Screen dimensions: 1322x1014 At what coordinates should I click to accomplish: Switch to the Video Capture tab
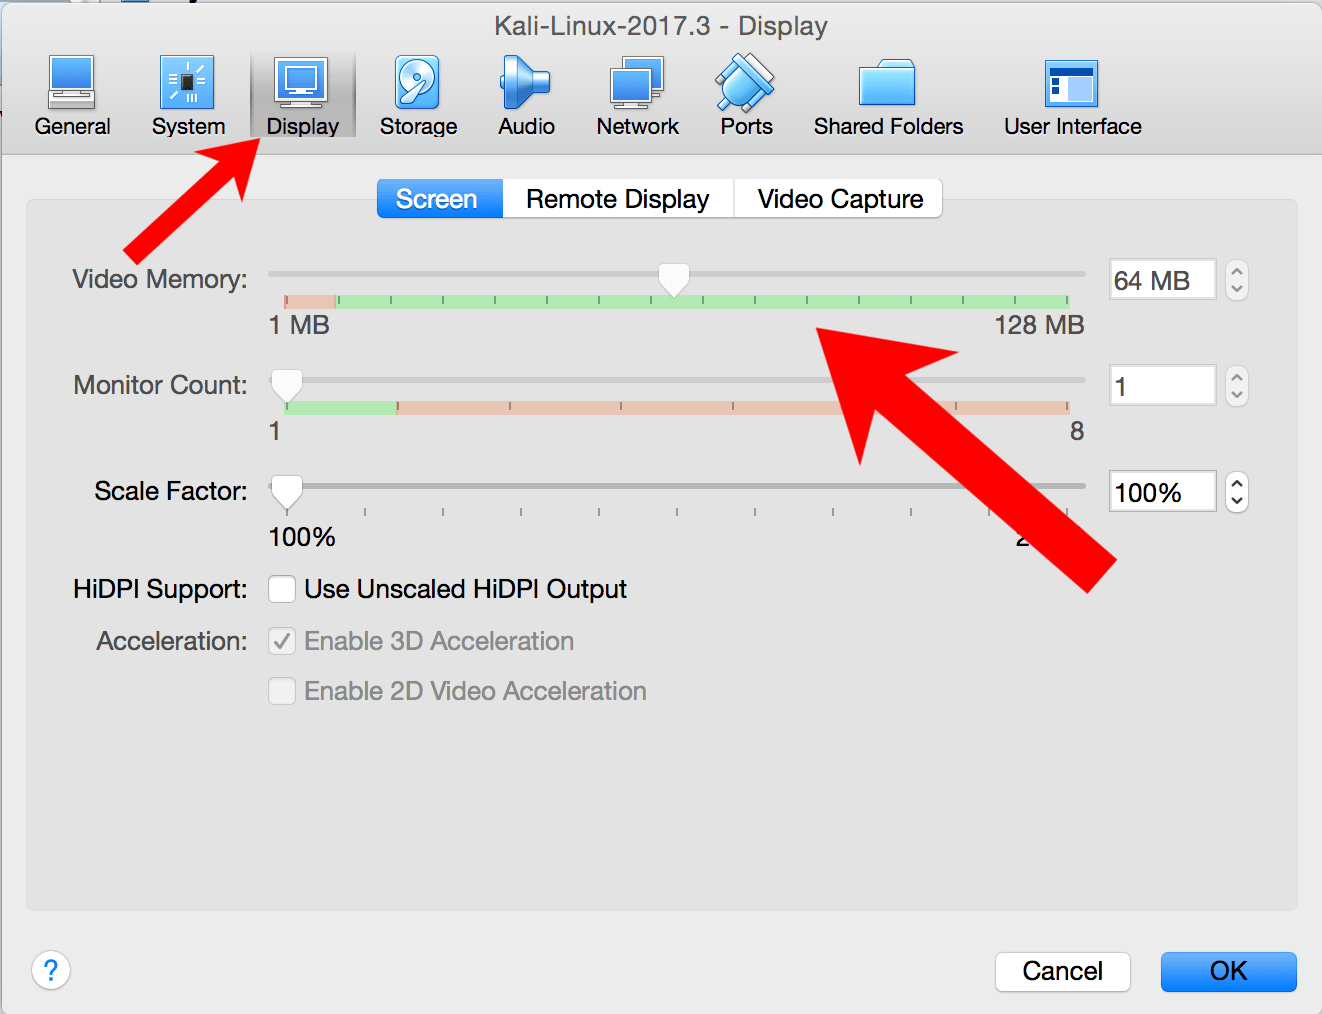pos(839,198)
